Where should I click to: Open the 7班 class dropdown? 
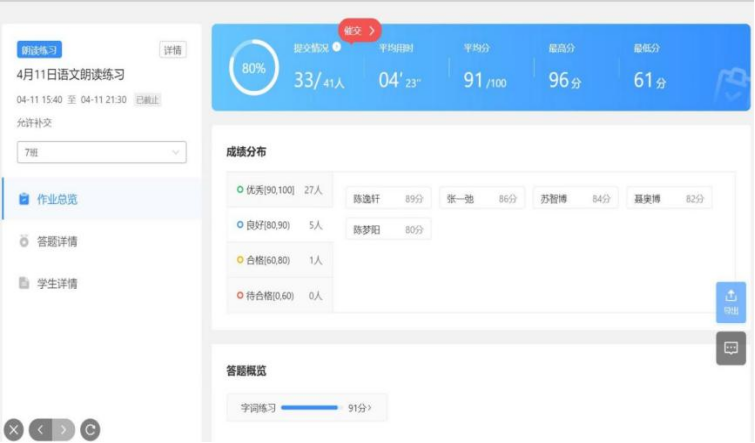click(101, 153)
